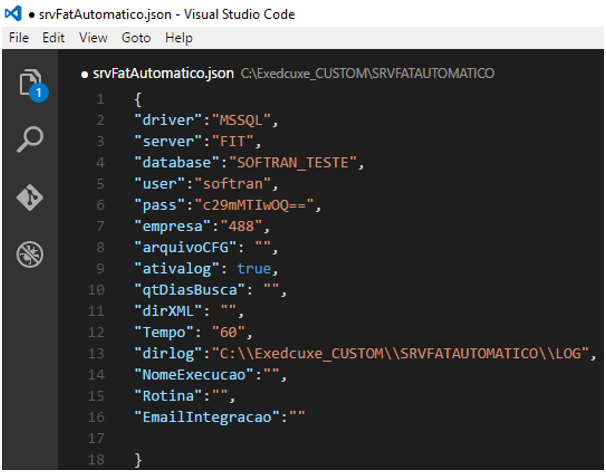Screen dimensions: 606x473
Task: Click the "SOFTRAN_TESTE" database value
Action: click(x=297, y=163)
